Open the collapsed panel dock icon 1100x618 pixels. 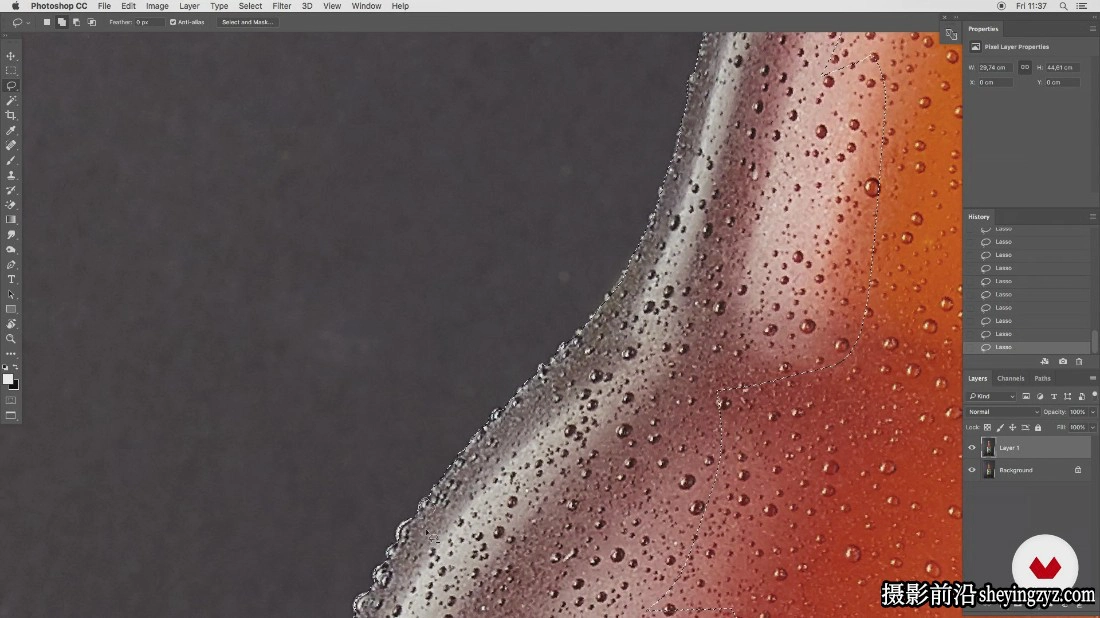tap(951, 34)
